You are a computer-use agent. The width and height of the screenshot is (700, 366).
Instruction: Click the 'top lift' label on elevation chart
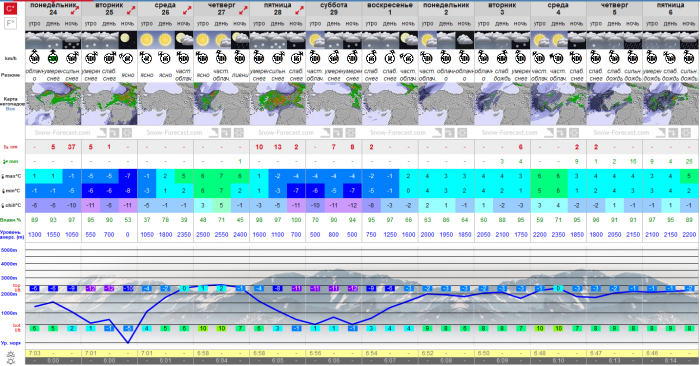tap(17, 287)
